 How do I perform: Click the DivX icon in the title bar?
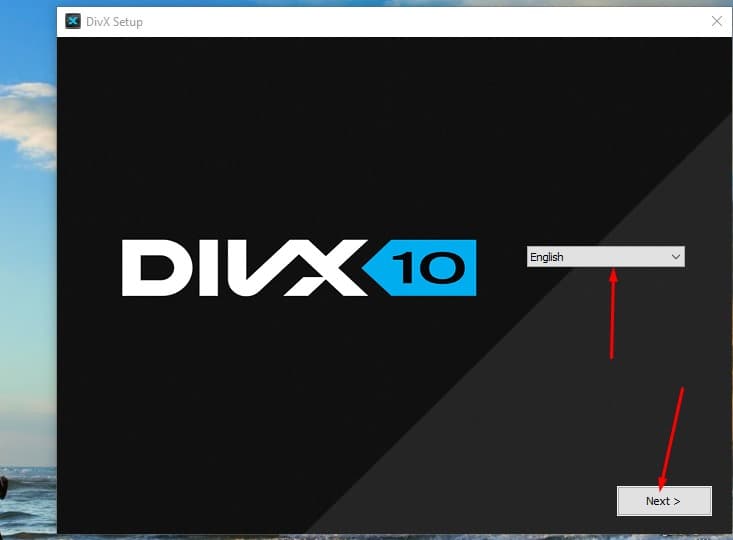pos(73,21)
